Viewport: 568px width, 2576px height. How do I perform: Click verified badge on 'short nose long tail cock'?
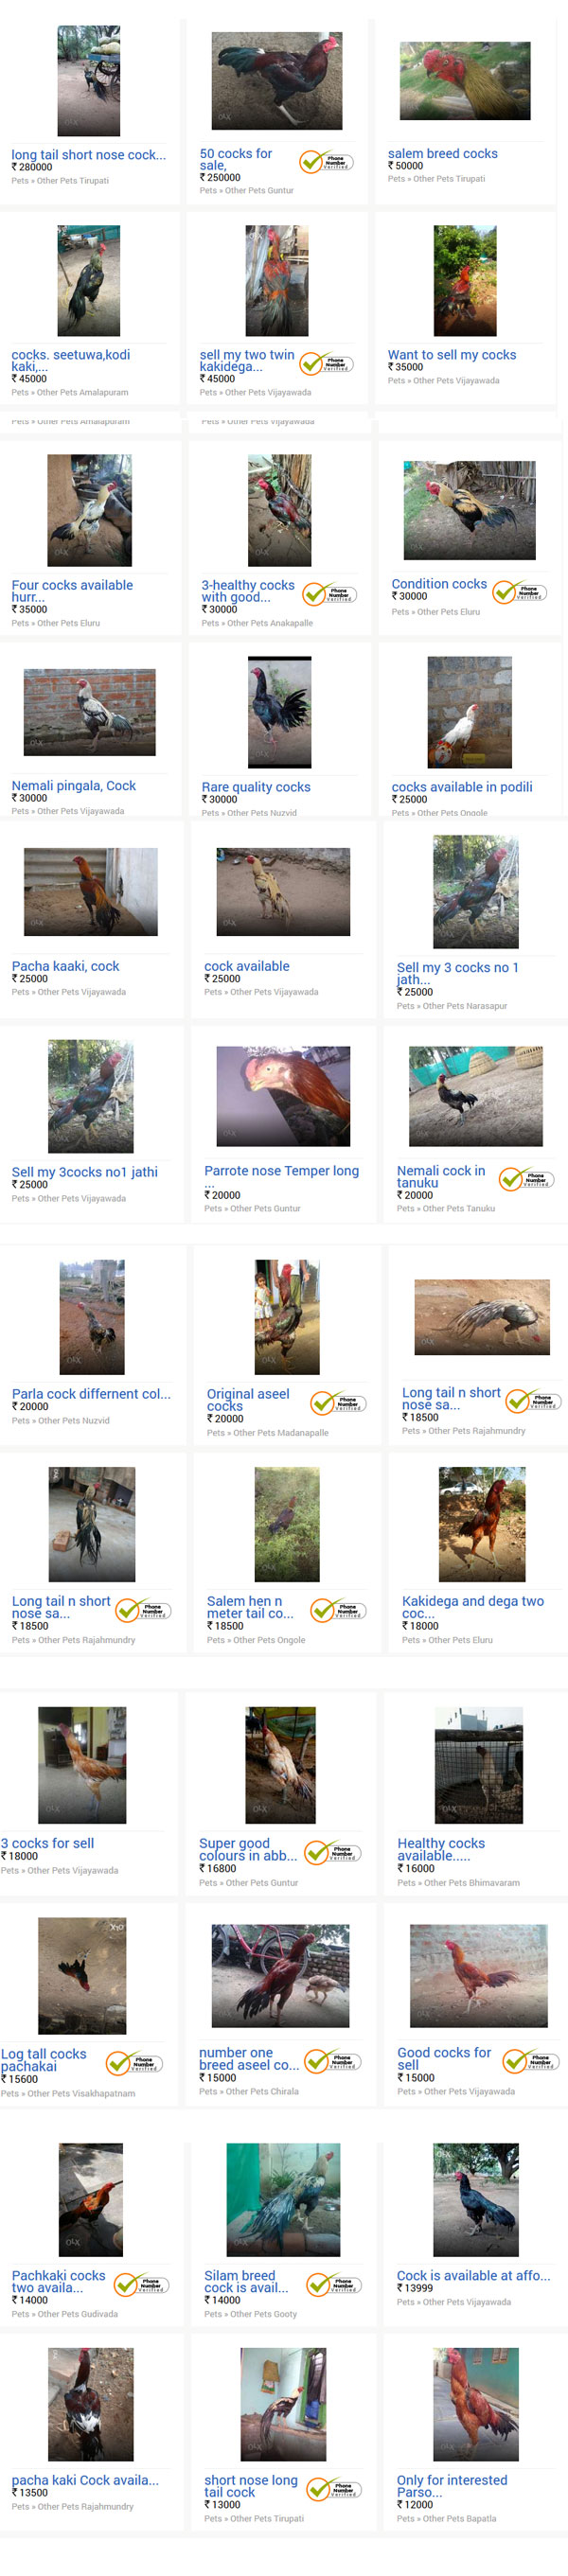point(334,2489)
